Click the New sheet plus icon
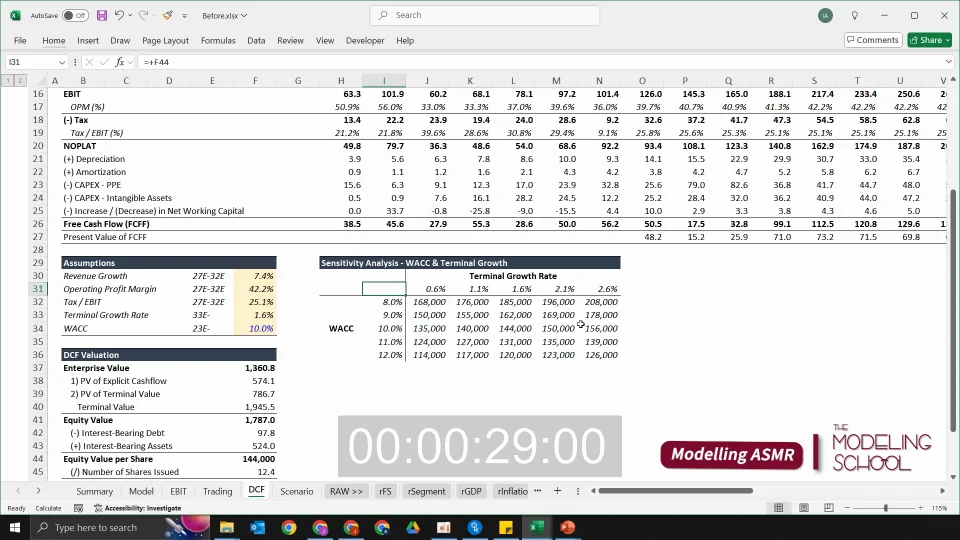Screen dimensions: 960x540 [557, 490]
